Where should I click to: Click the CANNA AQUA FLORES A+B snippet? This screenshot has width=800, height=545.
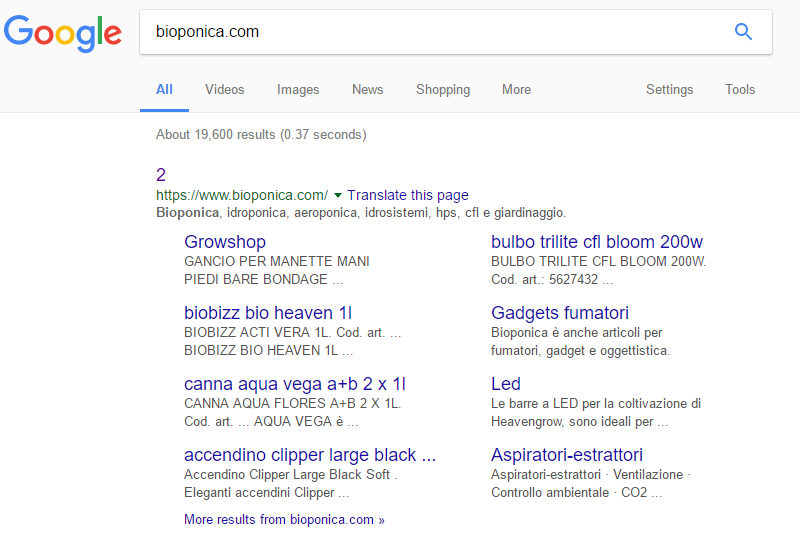(x=292, y=412)
